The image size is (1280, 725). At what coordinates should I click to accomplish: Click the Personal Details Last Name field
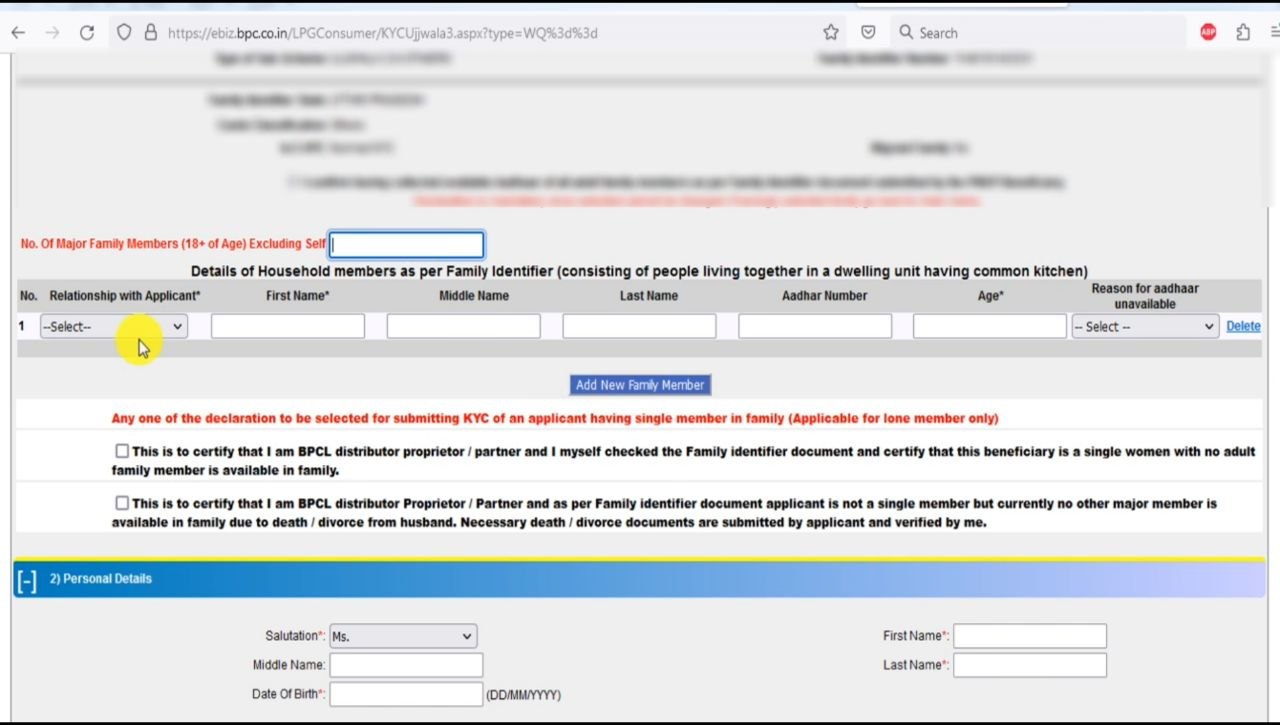[1030, 665]
